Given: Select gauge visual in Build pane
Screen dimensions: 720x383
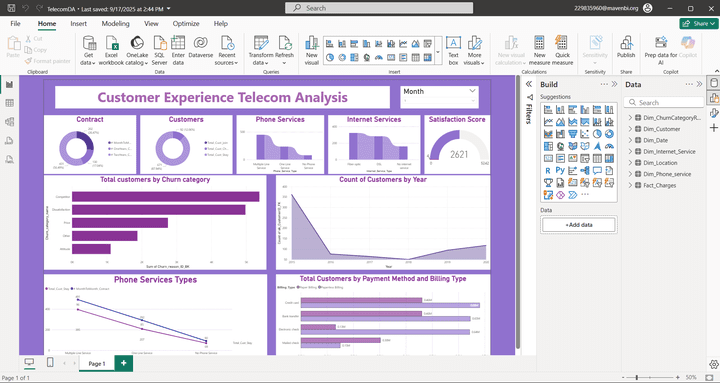Looking at the screenshot, I should click(609, 146).
